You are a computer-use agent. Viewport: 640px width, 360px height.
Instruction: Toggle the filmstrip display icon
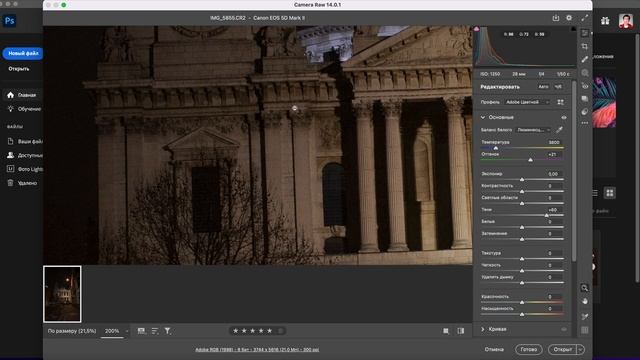tap(141, 331)
